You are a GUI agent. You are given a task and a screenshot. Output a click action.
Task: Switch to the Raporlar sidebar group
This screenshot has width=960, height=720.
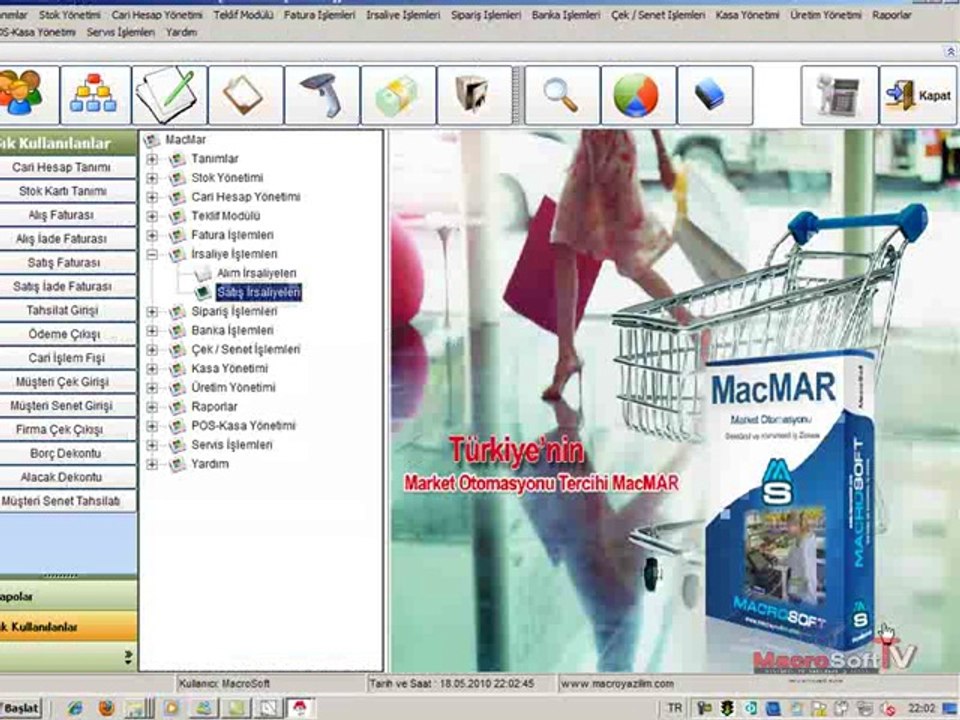click(68, 596)
